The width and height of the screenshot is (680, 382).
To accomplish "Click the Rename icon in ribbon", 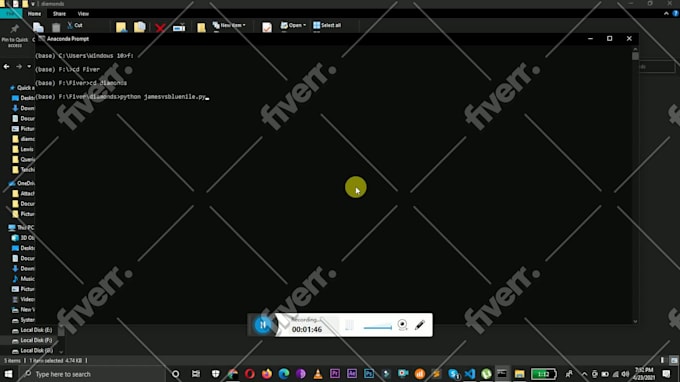I will coord(179,28).
